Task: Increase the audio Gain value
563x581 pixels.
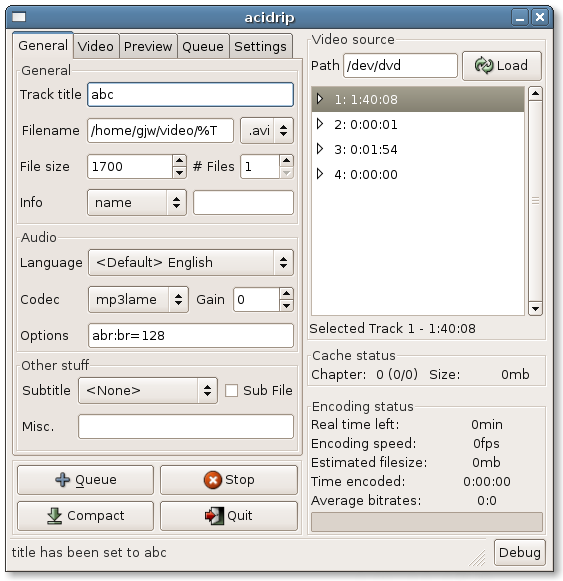Action: [x=286, y=294]
